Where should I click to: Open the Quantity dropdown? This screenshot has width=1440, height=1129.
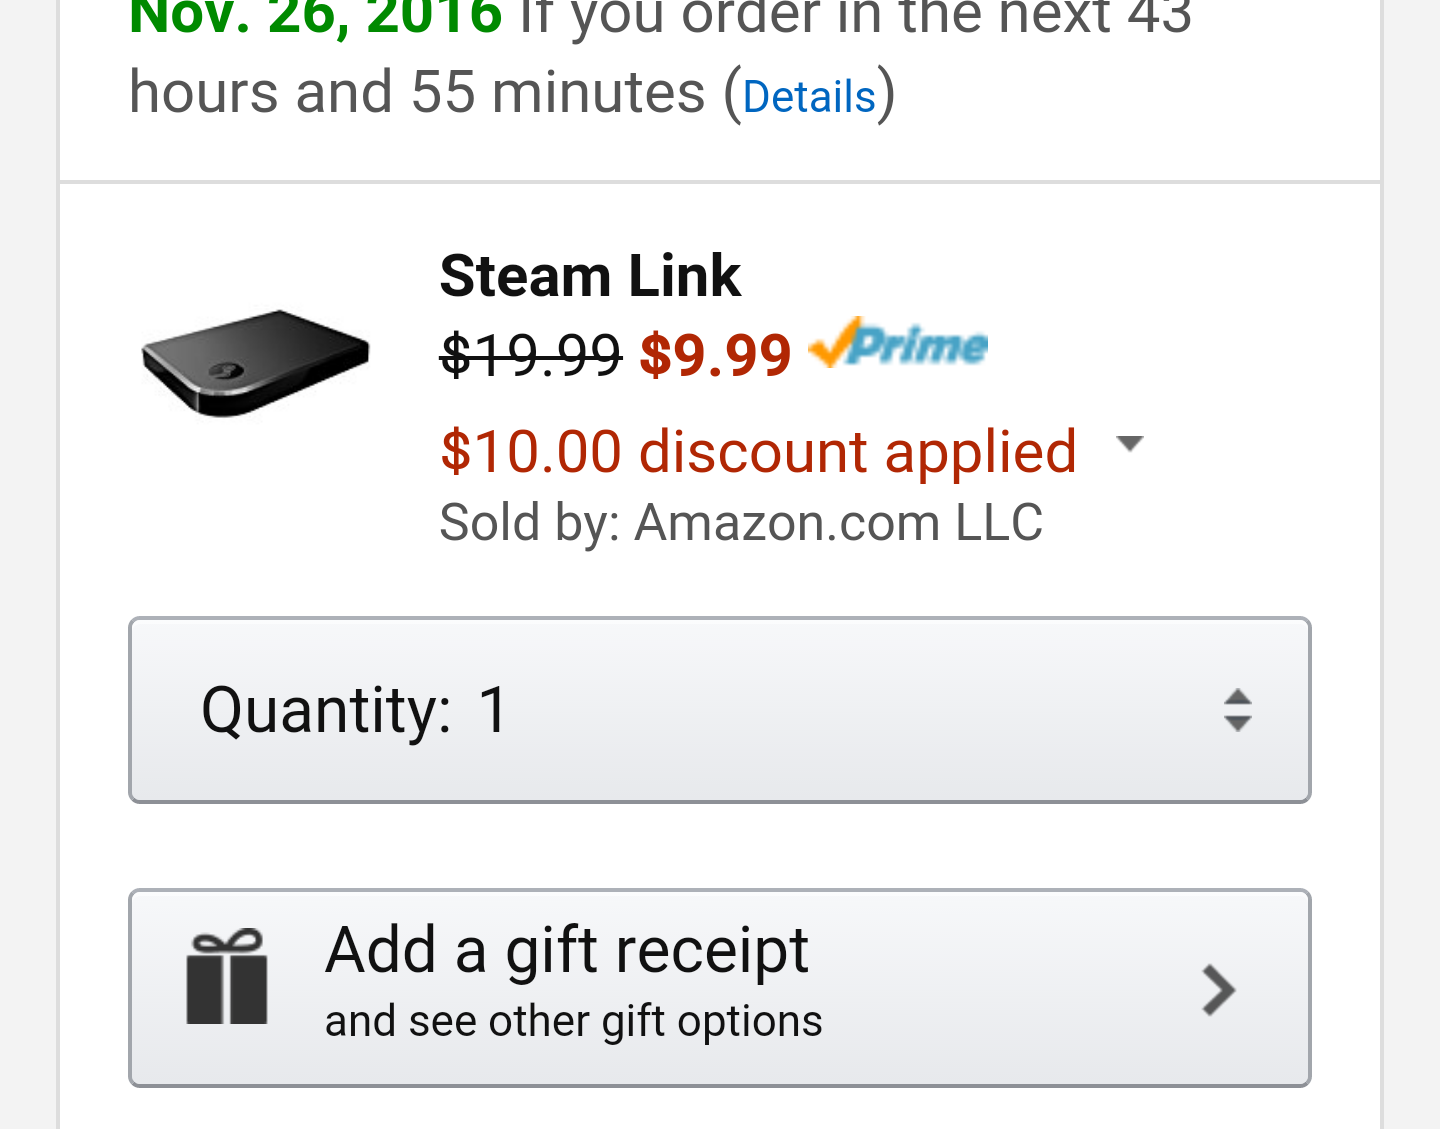719,710
